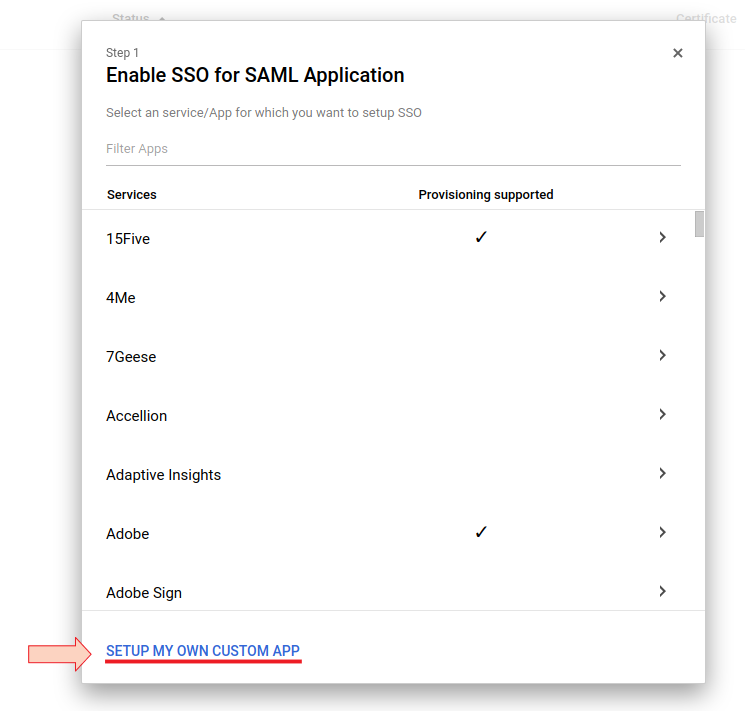Screen dimensions: 745x711
Task: Open the 4Me row chevron arrow
Action: (x=662, y=296)
